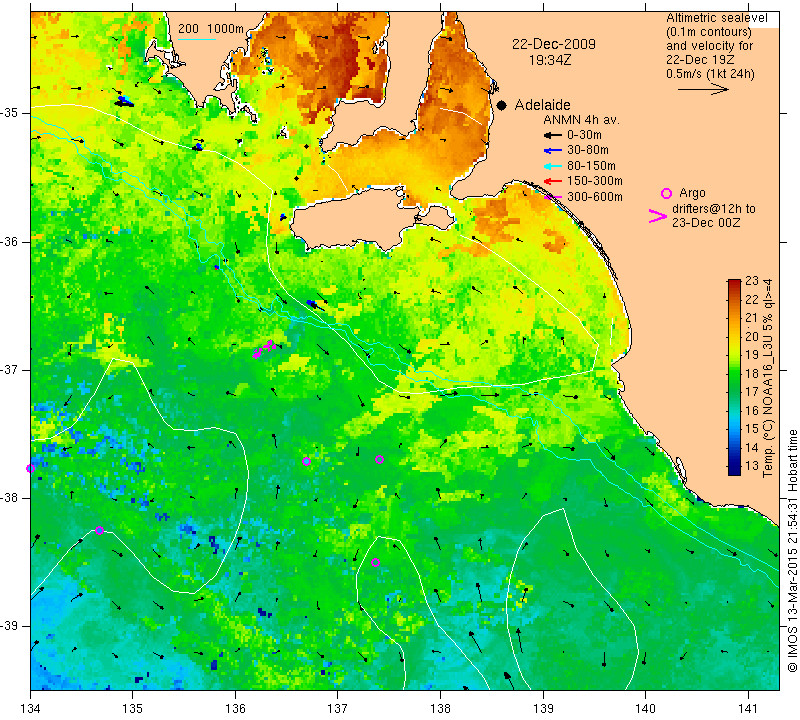Screen dimensions: 800x720
Task: Click the (0.1m contours) text
Action: coord(709,32)
